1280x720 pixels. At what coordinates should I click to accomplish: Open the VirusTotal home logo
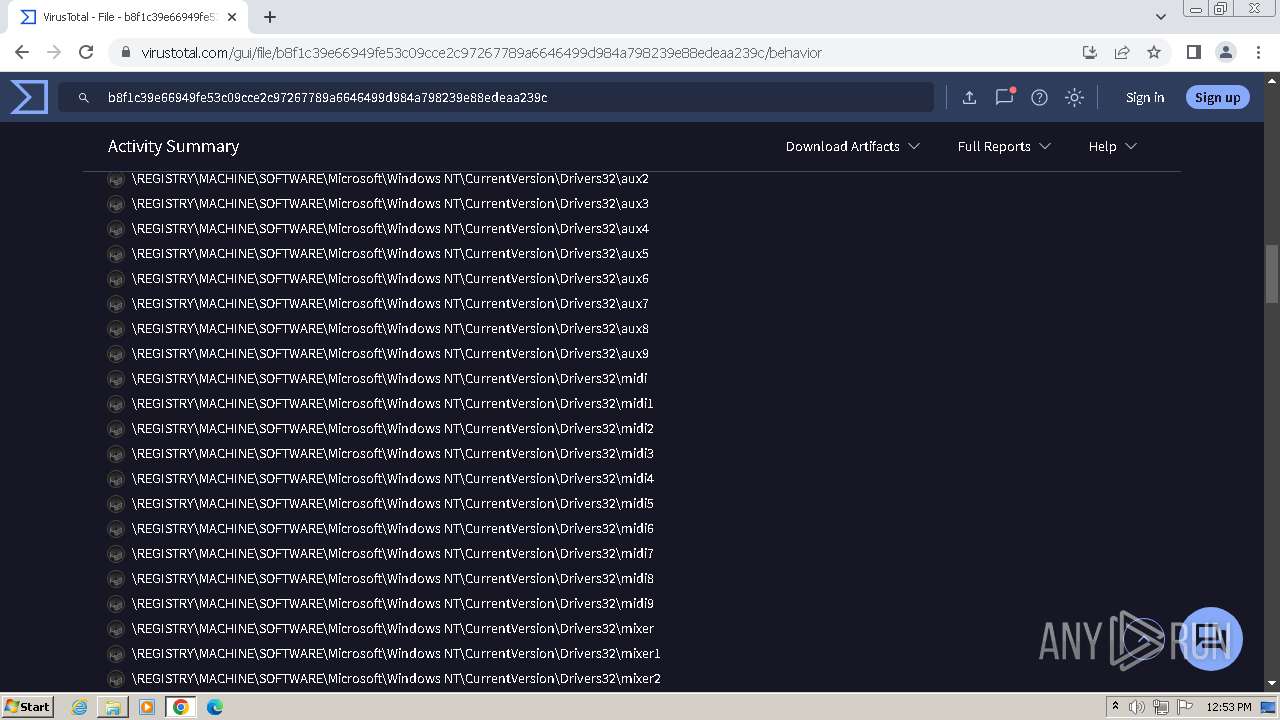[x=29, y=97]
